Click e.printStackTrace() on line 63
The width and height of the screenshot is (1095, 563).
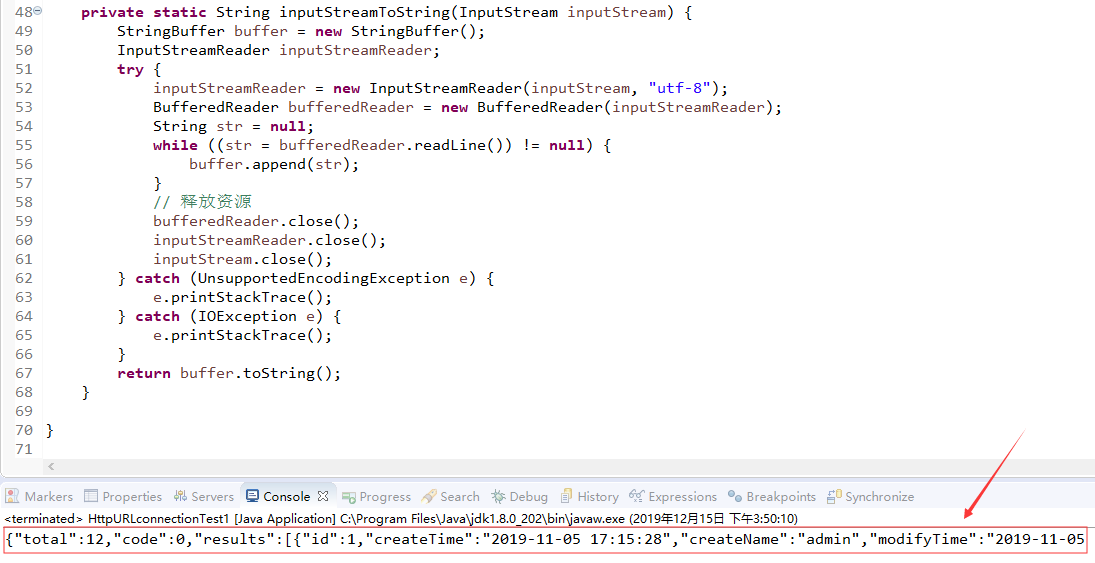pyautogui.click(x=242, y=298)
